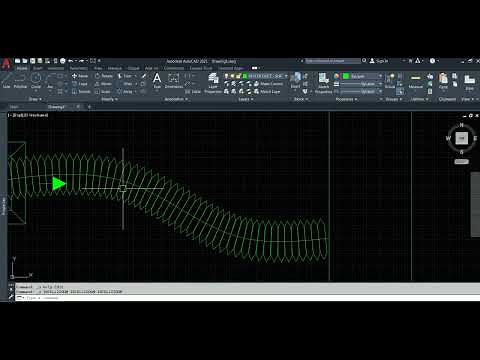This screenshot has height=360, width=480.
Task: Switch to the Parametric ribbon tab
Action: (79, 68)
